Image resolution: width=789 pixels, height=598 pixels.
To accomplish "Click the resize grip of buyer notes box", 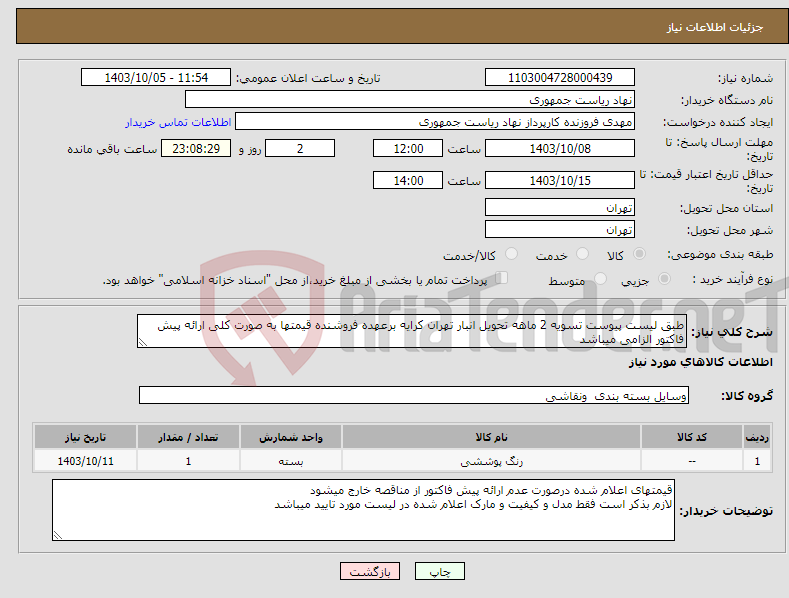I will tap(58, 535).
